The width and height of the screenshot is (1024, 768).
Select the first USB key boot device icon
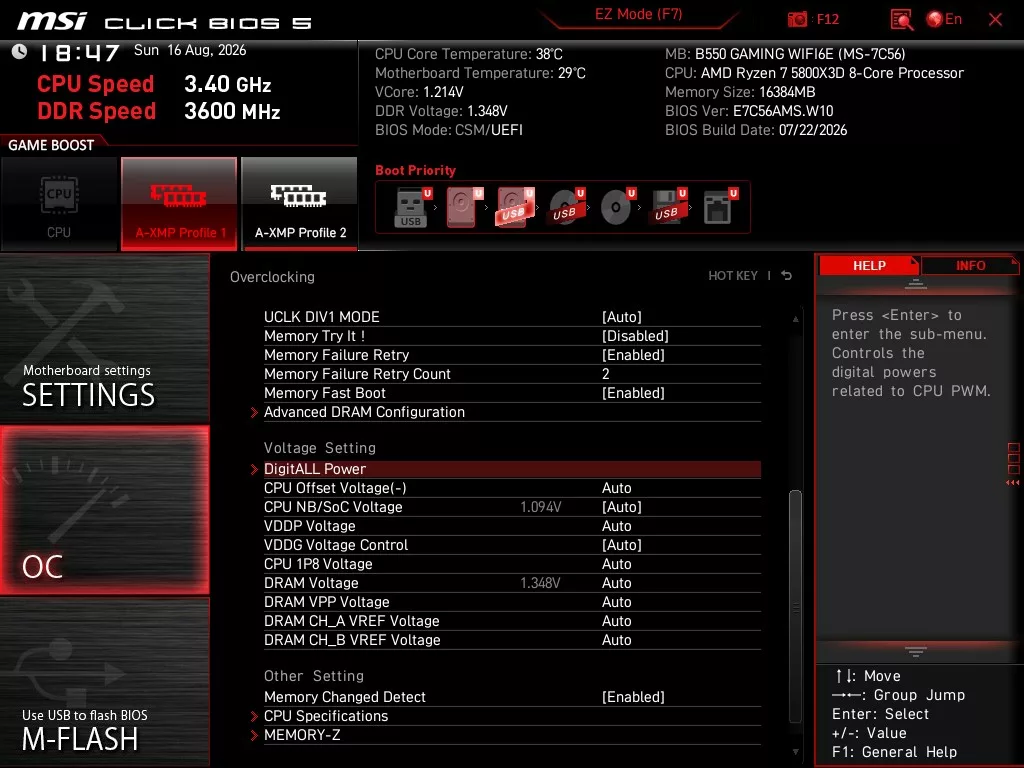click(412, 208)
